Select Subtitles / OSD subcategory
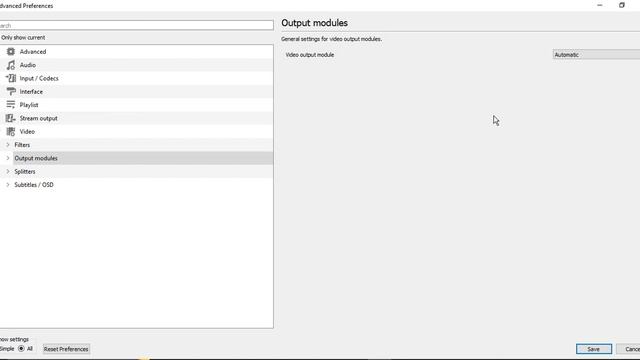 point(34,184)
